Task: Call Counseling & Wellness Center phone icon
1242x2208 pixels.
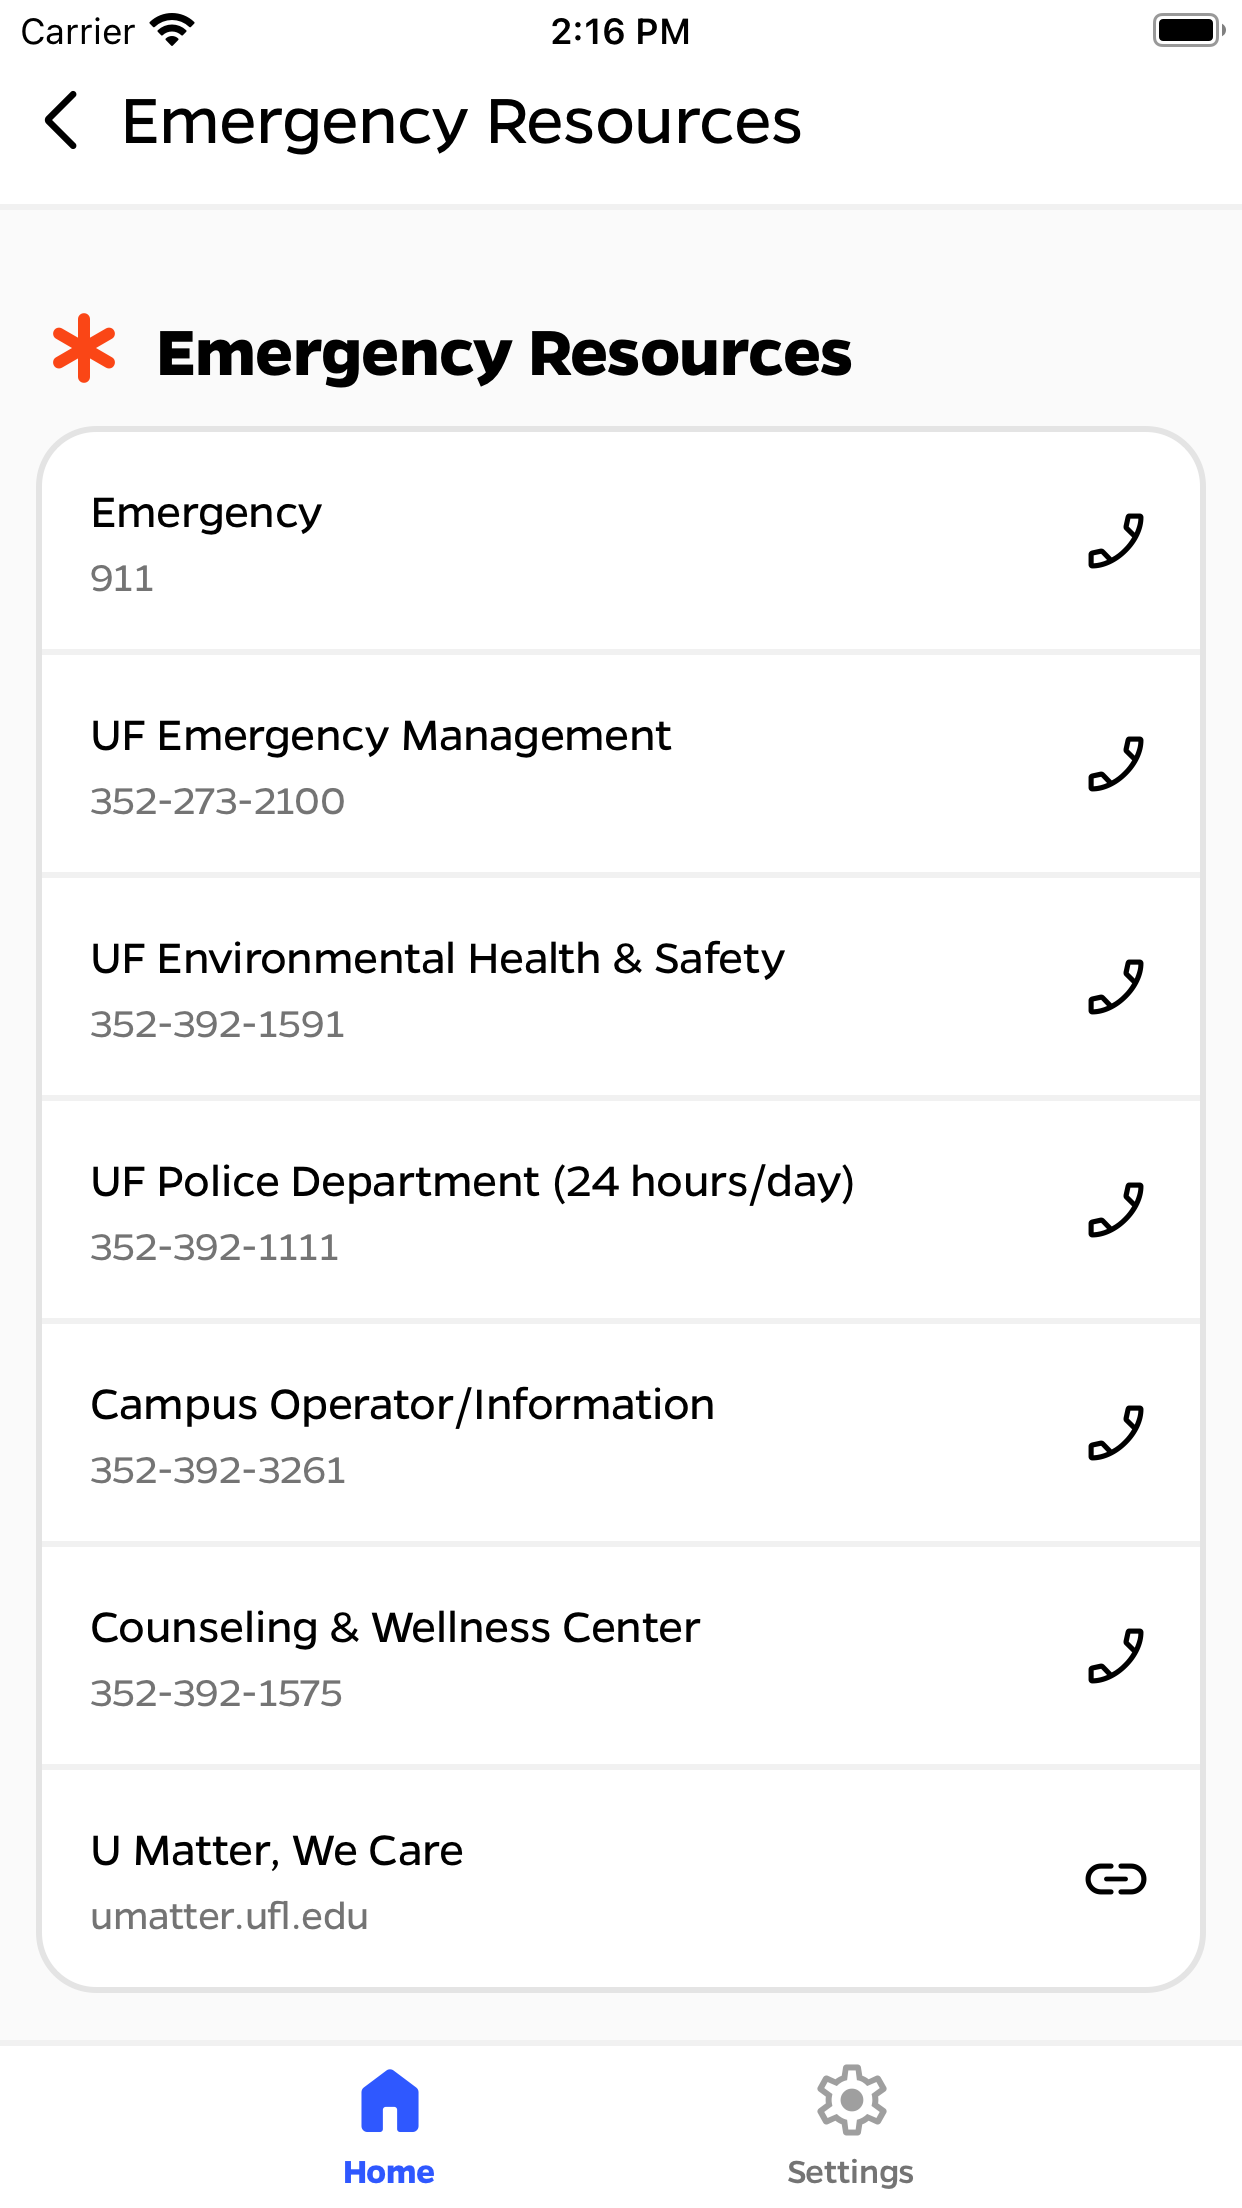Action: [x=1116, y=1656]
